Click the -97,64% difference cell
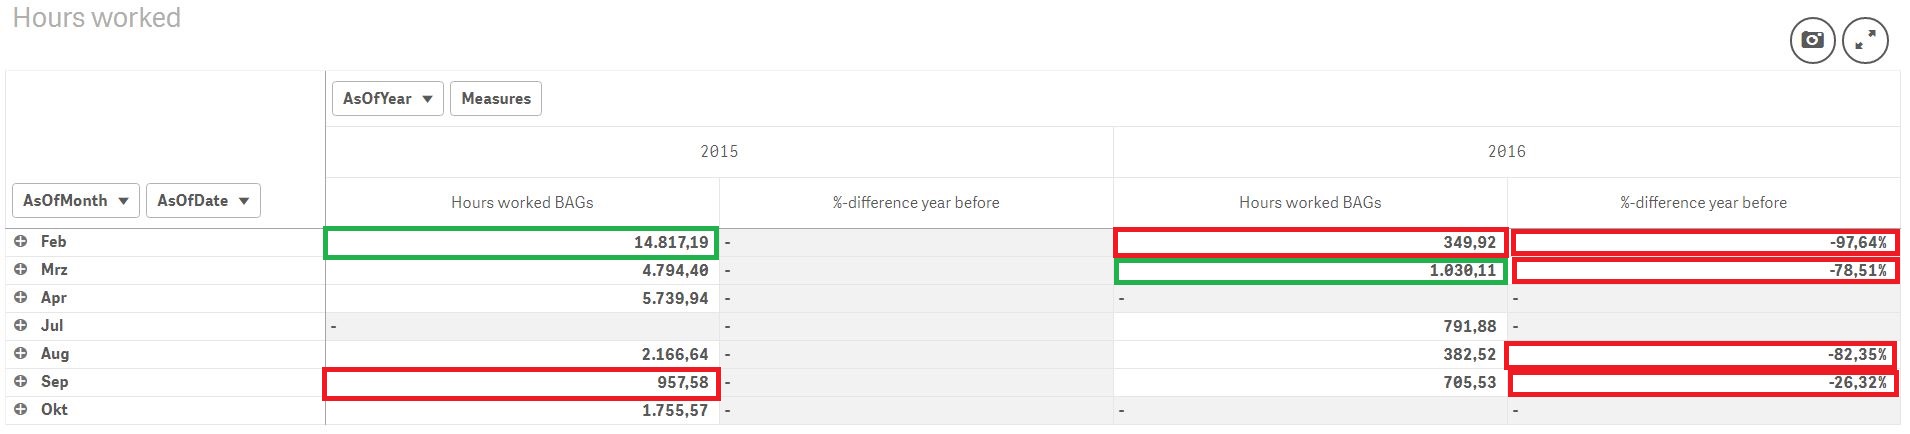 click(x=1857, y=242)
